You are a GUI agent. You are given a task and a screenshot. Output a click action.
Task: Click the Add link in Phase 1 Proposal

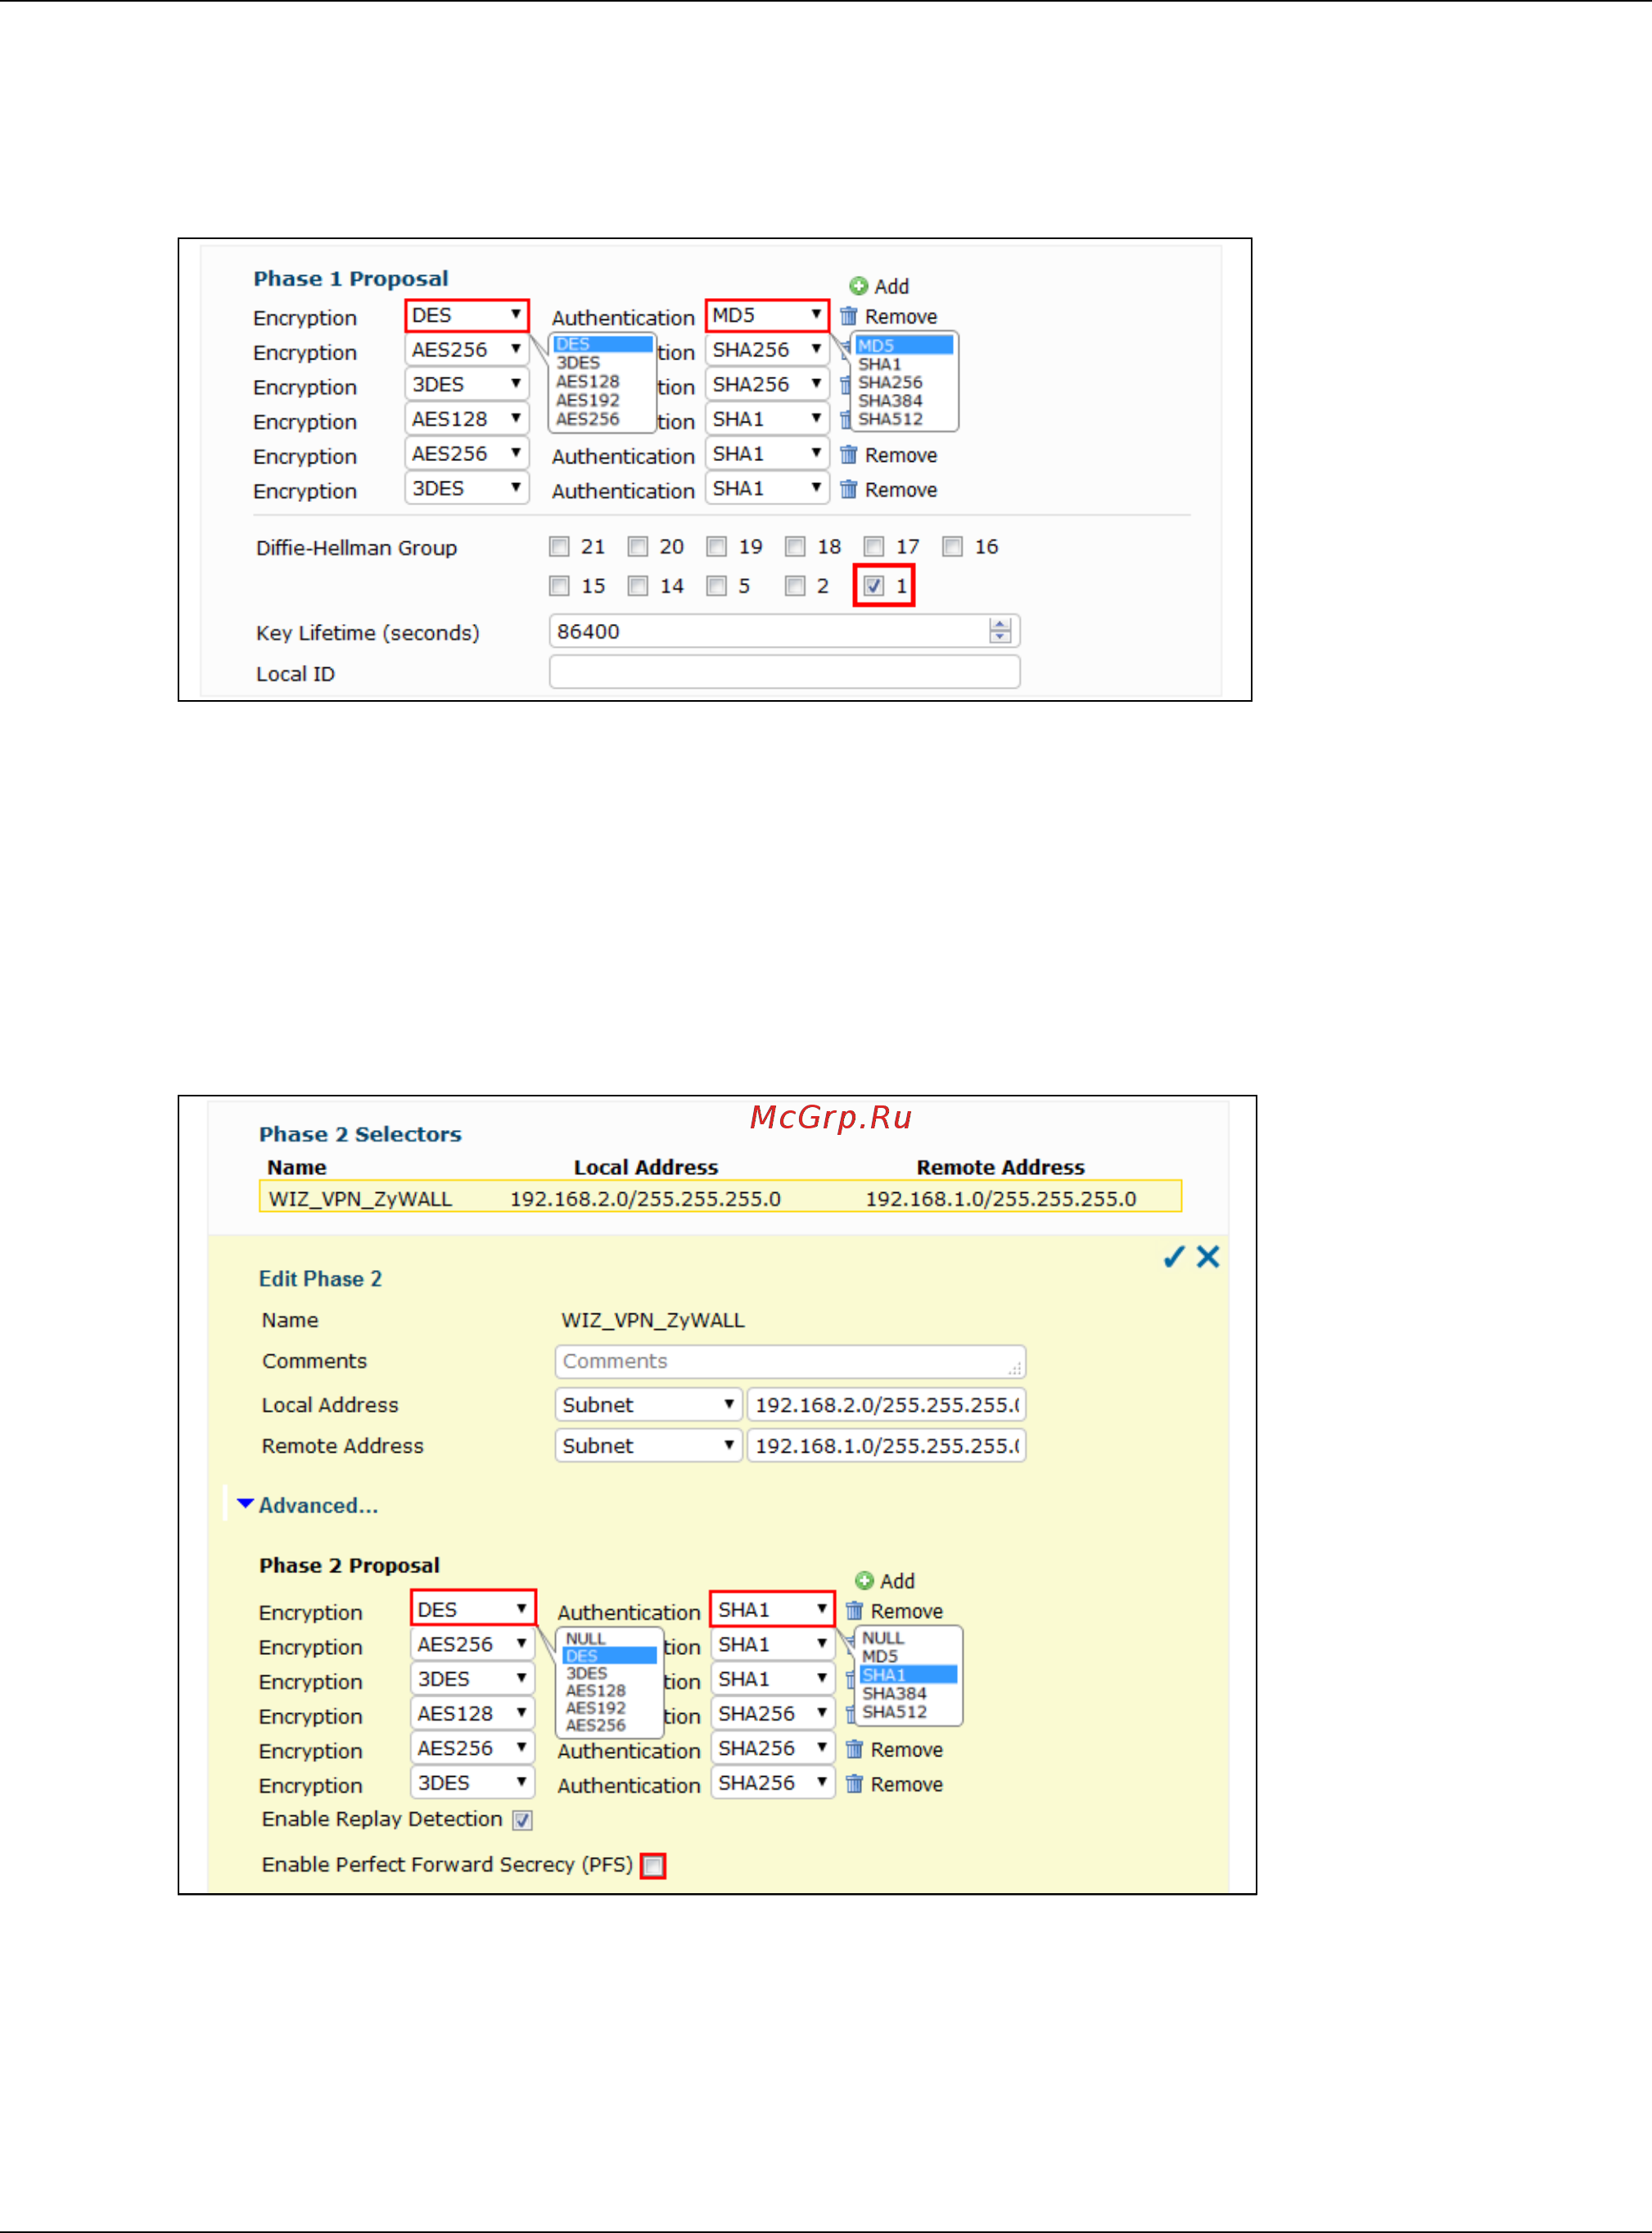(892, 286)
